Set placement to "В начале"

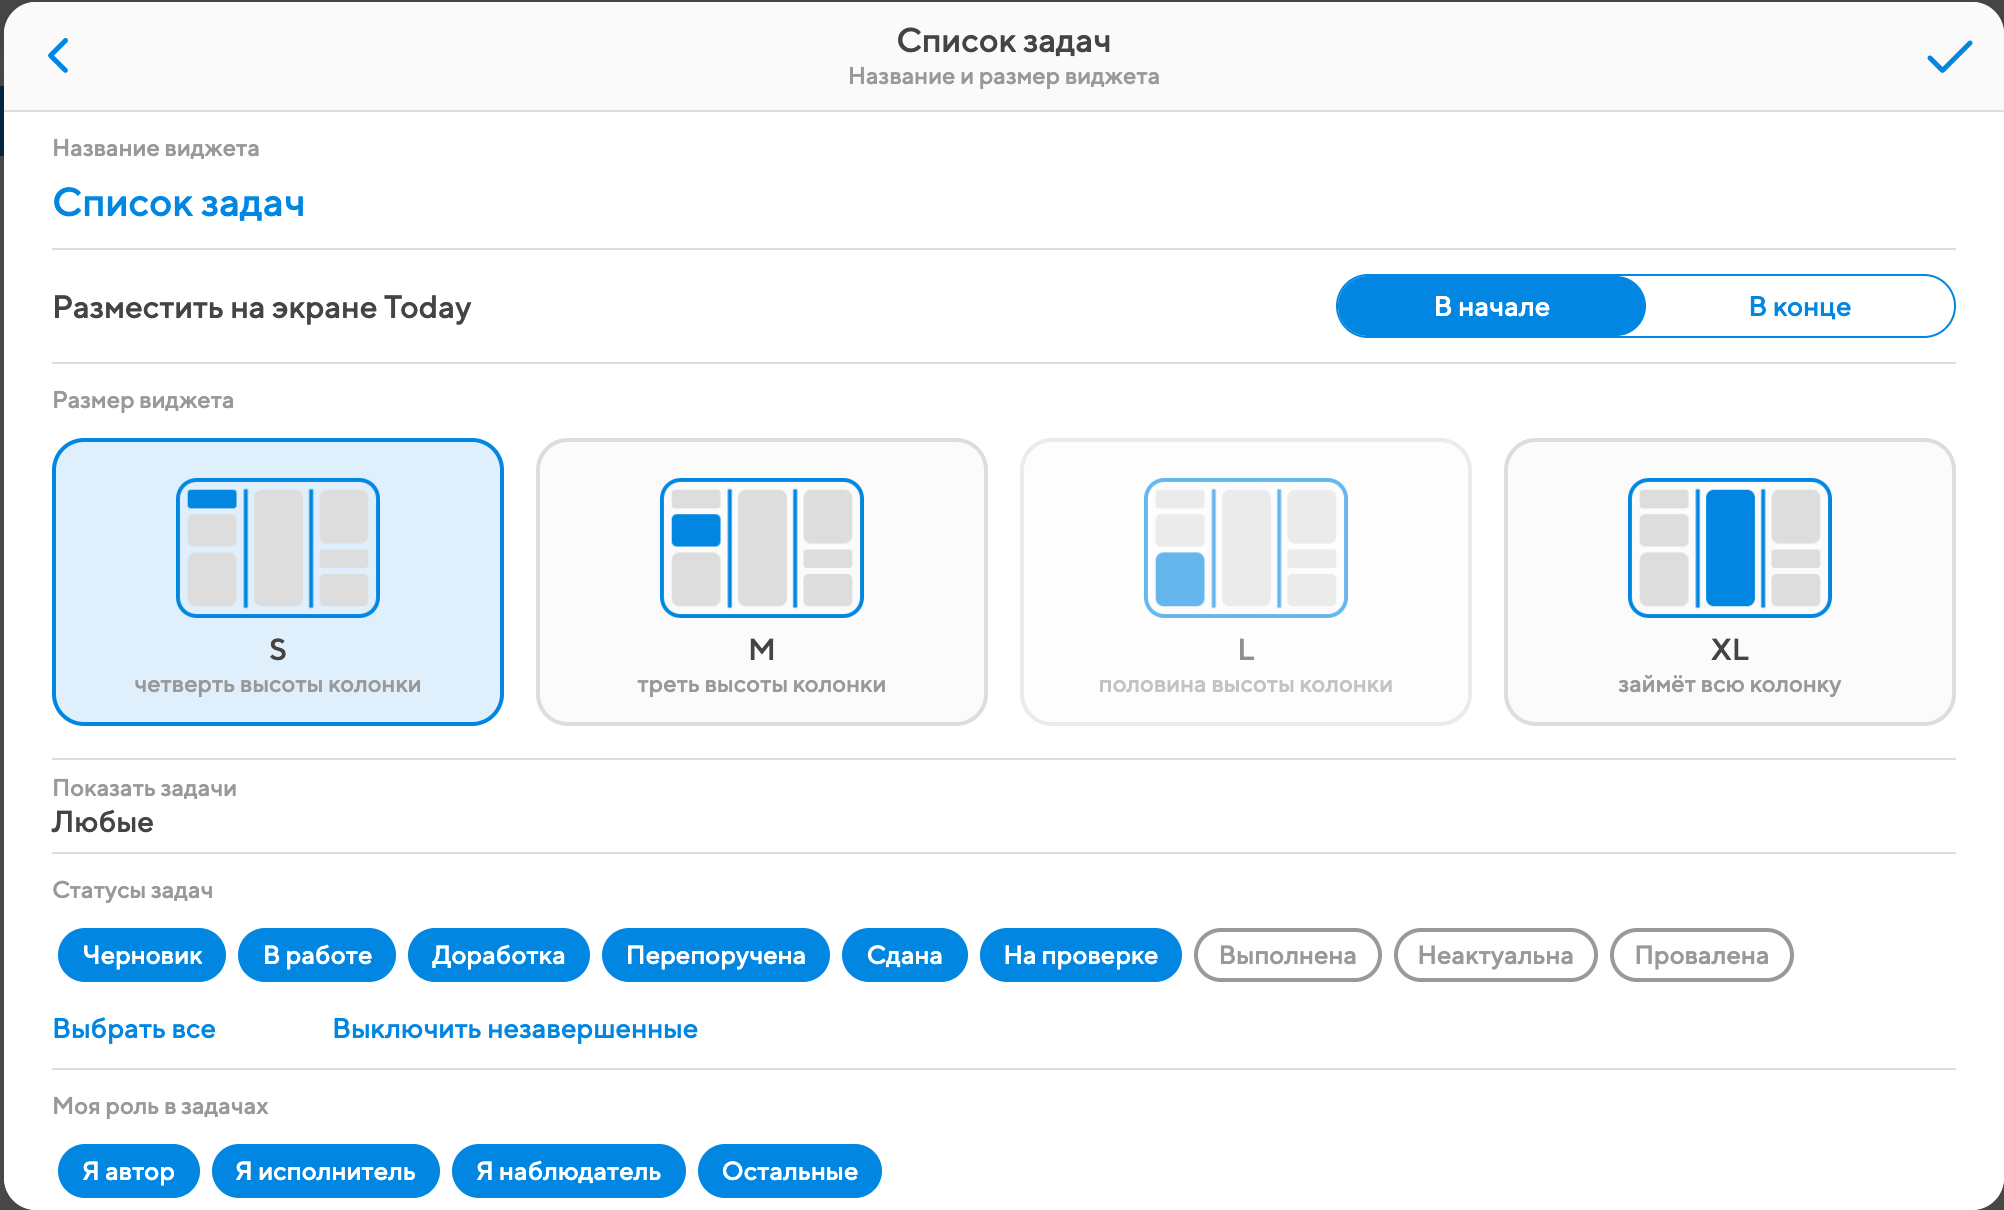point(1491,307)
